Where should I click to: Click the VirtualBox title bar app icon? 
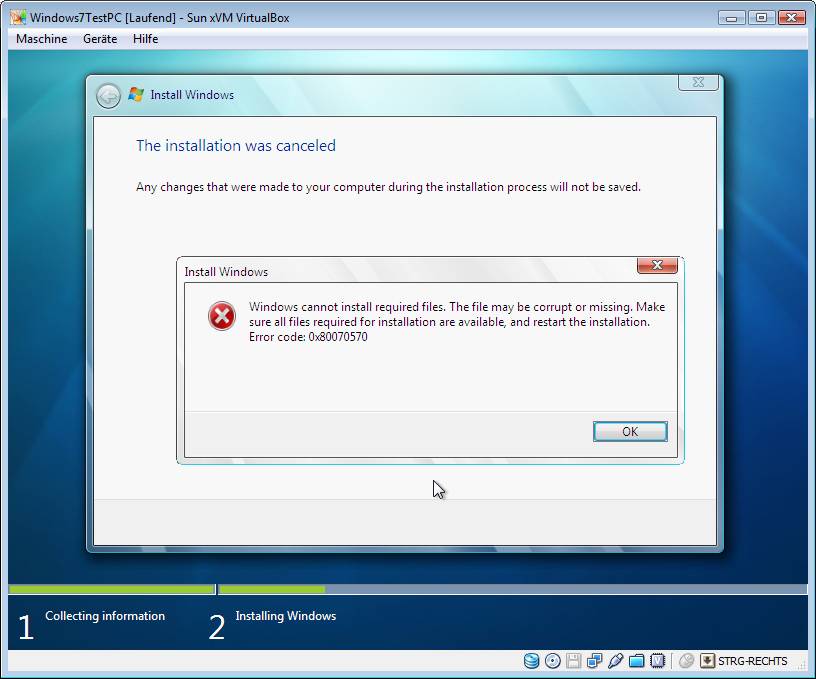tap(18, 17)
